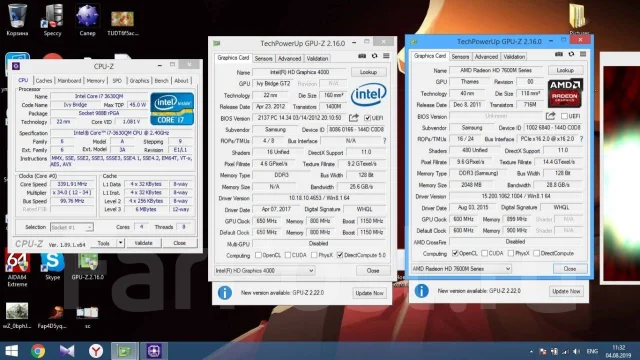Toggle CUDA checkbox in AMD GPU-Z
The width and height of the screenshot is (640, 360).
point(484,253)
